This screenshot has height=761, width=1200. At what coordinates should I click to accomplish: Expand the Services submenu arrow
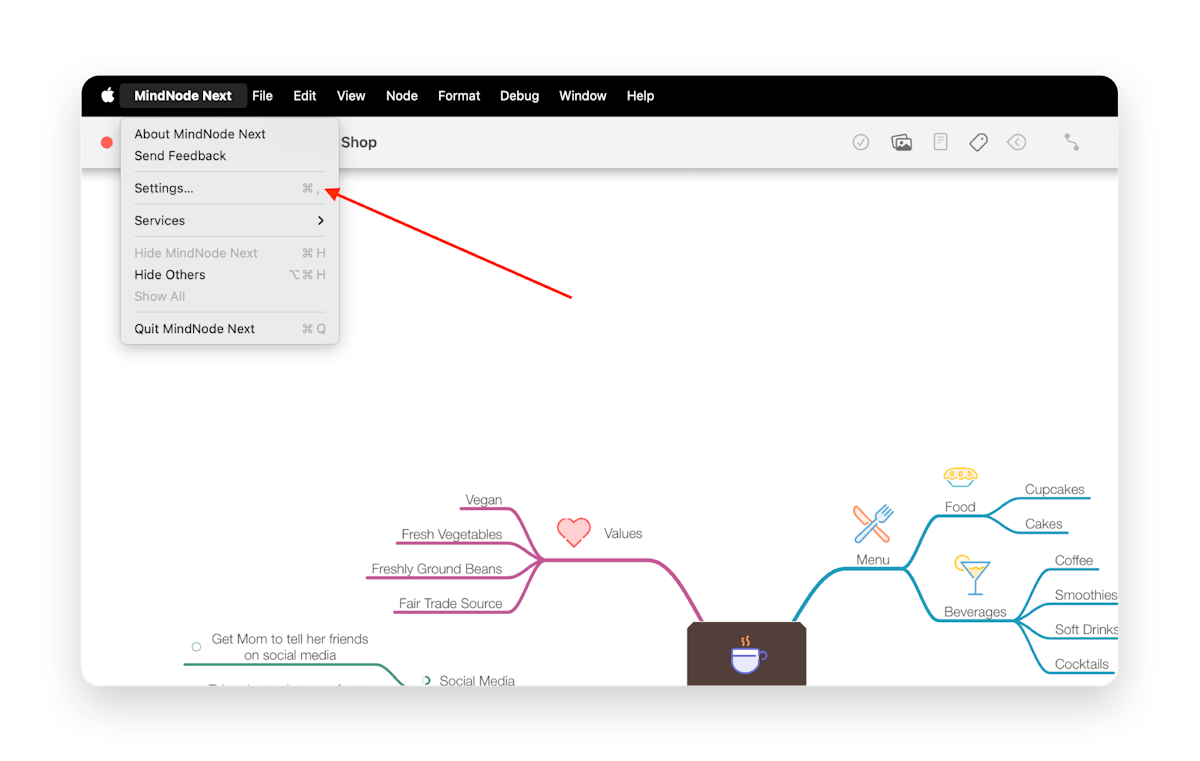(x=320, y=221)
